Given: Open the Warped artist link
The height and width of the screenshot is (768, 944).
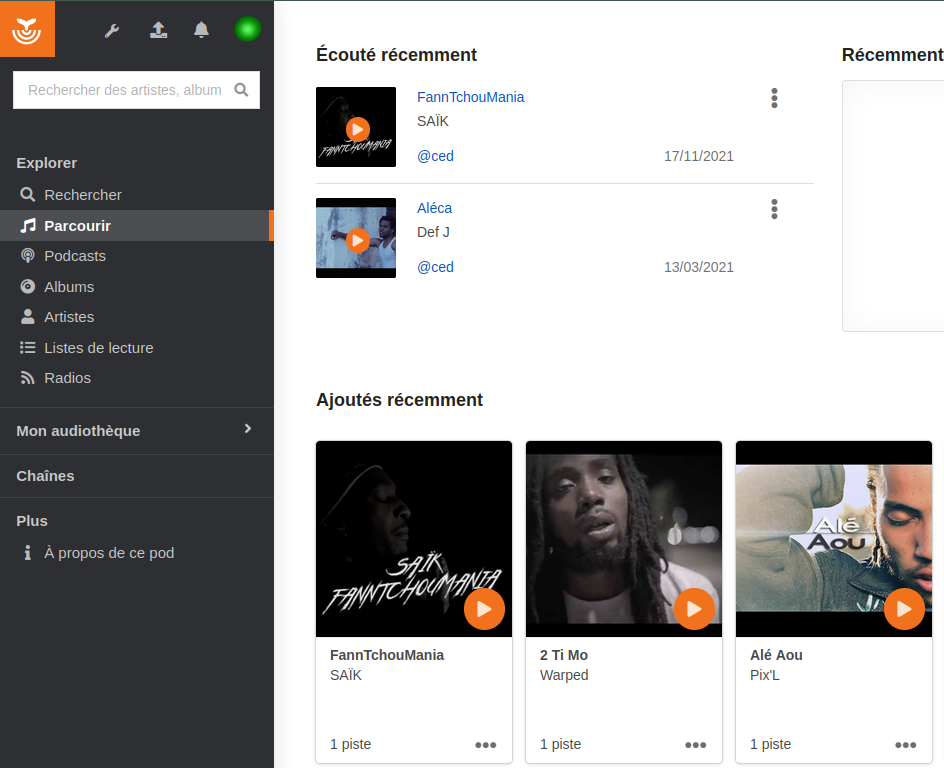Looking at the screenshot, I should (564, 675).
